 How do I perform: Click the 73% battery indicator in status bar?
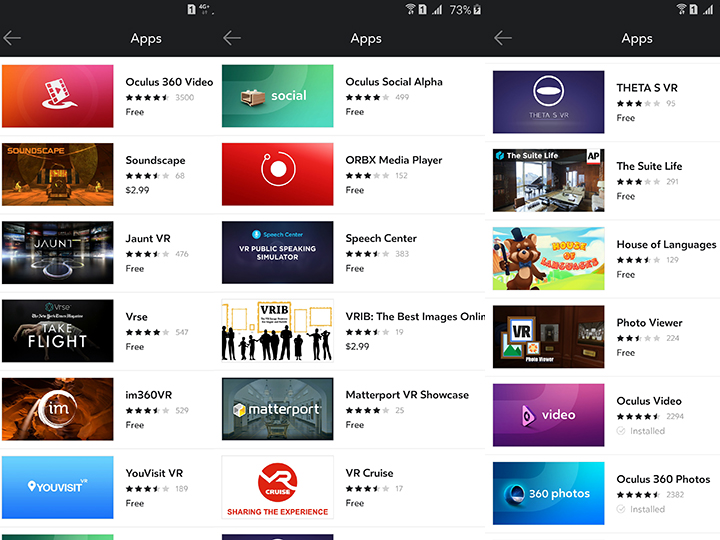[465, 10]
